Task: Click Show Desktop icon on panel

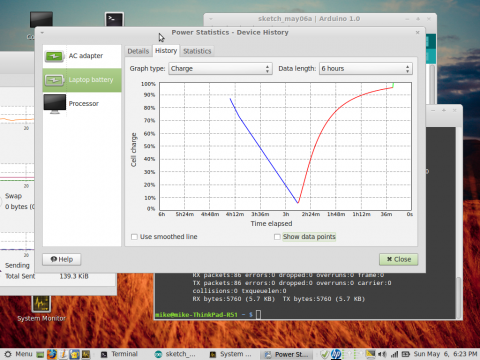Action: [40, 354]
